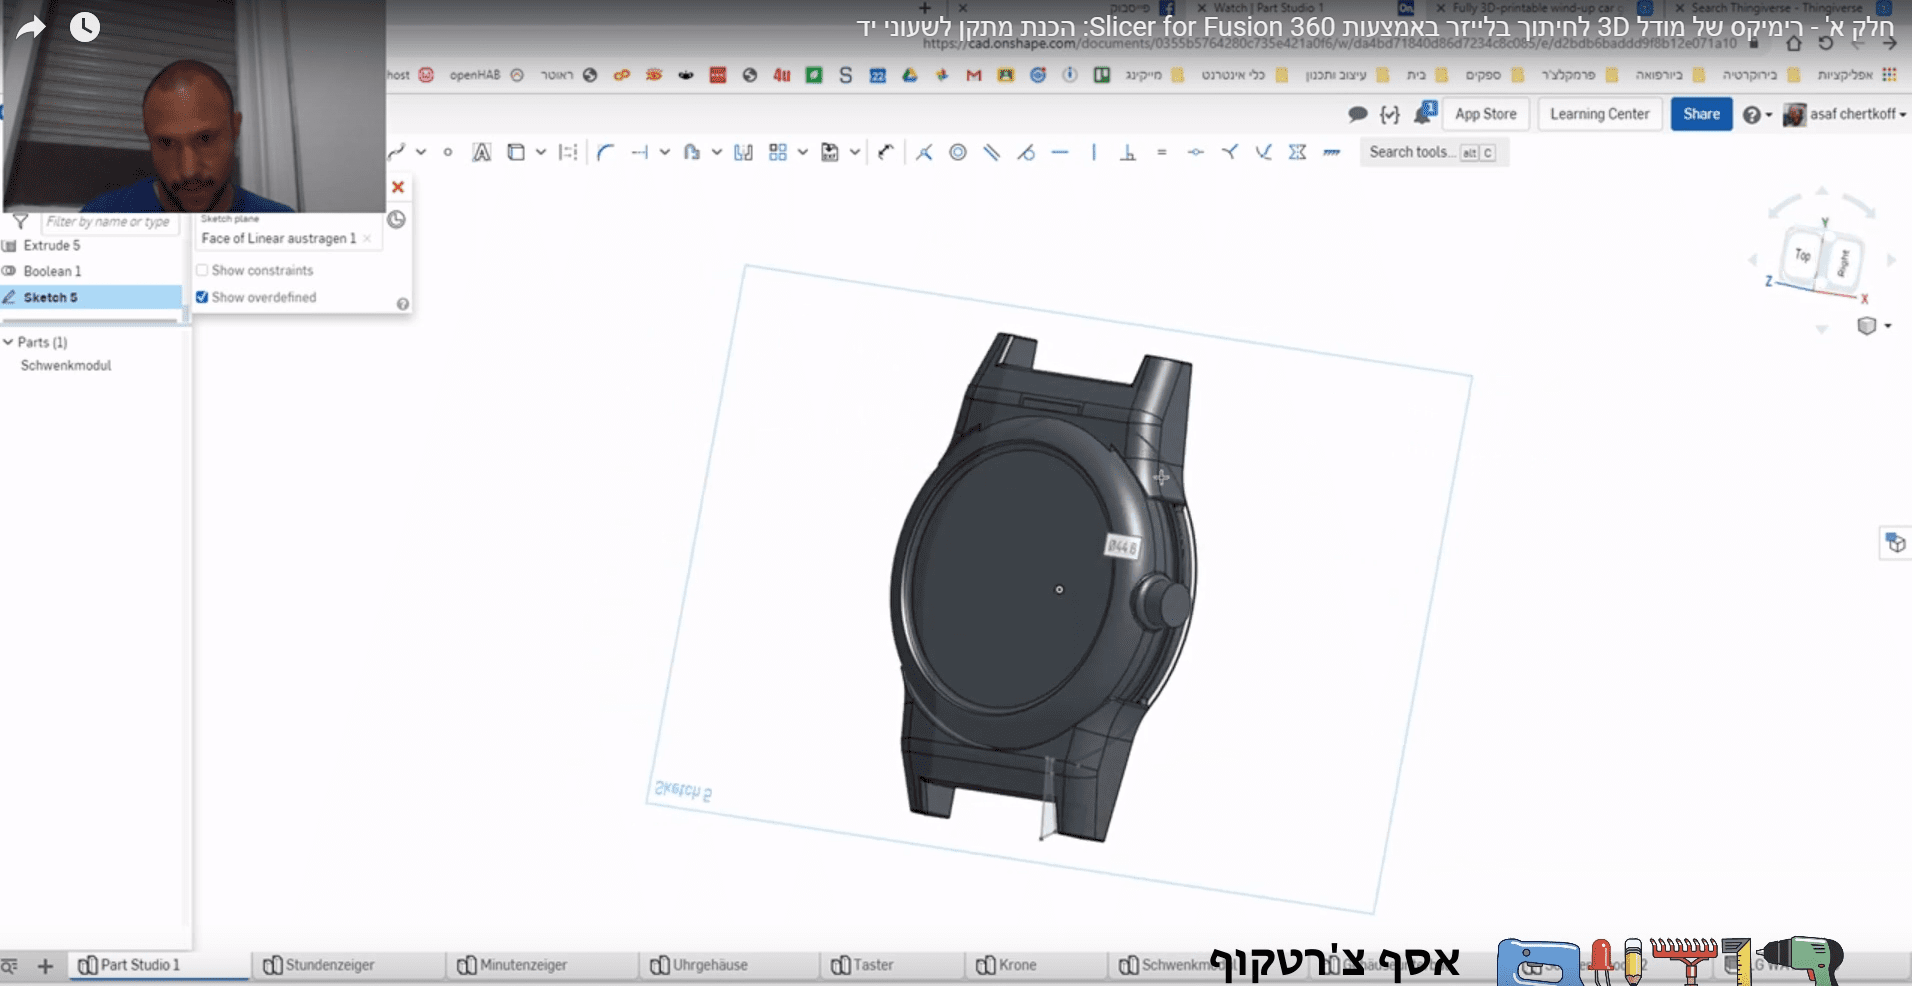Open the comments speech bubble icon
The width and height of the screenshot is (1912, 986).
click(x=1358, y=114)
